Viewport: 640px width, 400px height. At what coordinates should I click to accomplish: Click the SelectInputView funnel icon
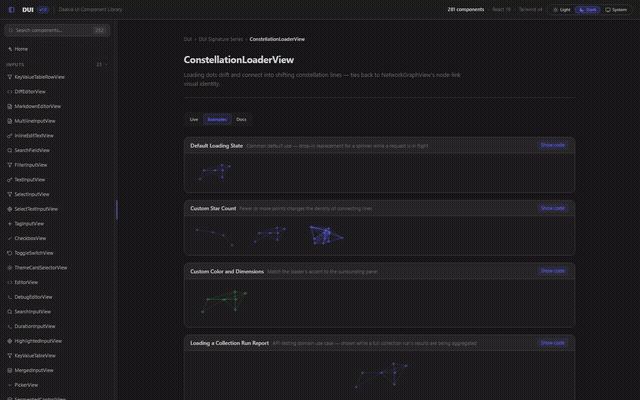pyautogui.click(x=9, y=194)
